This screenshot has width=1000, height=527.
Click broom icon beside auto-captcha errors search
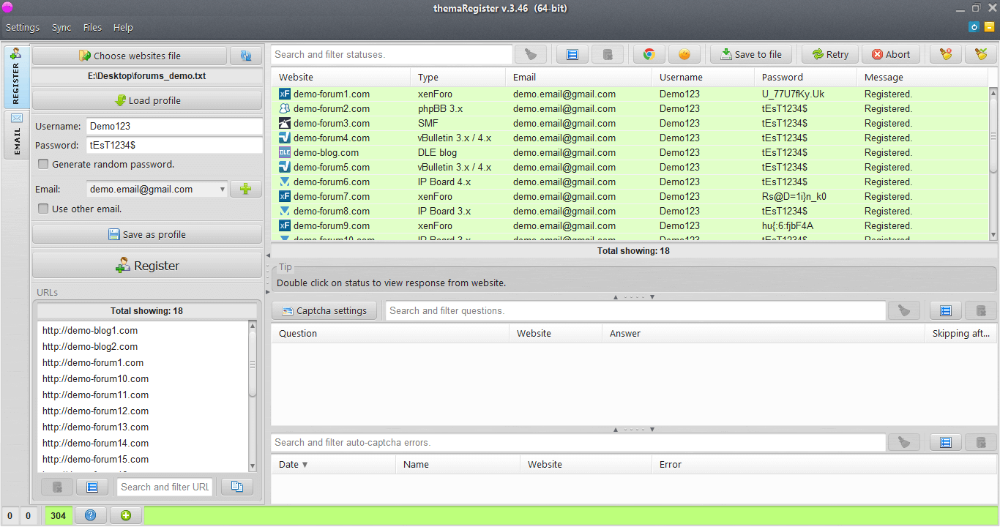[x=904, y=442]
